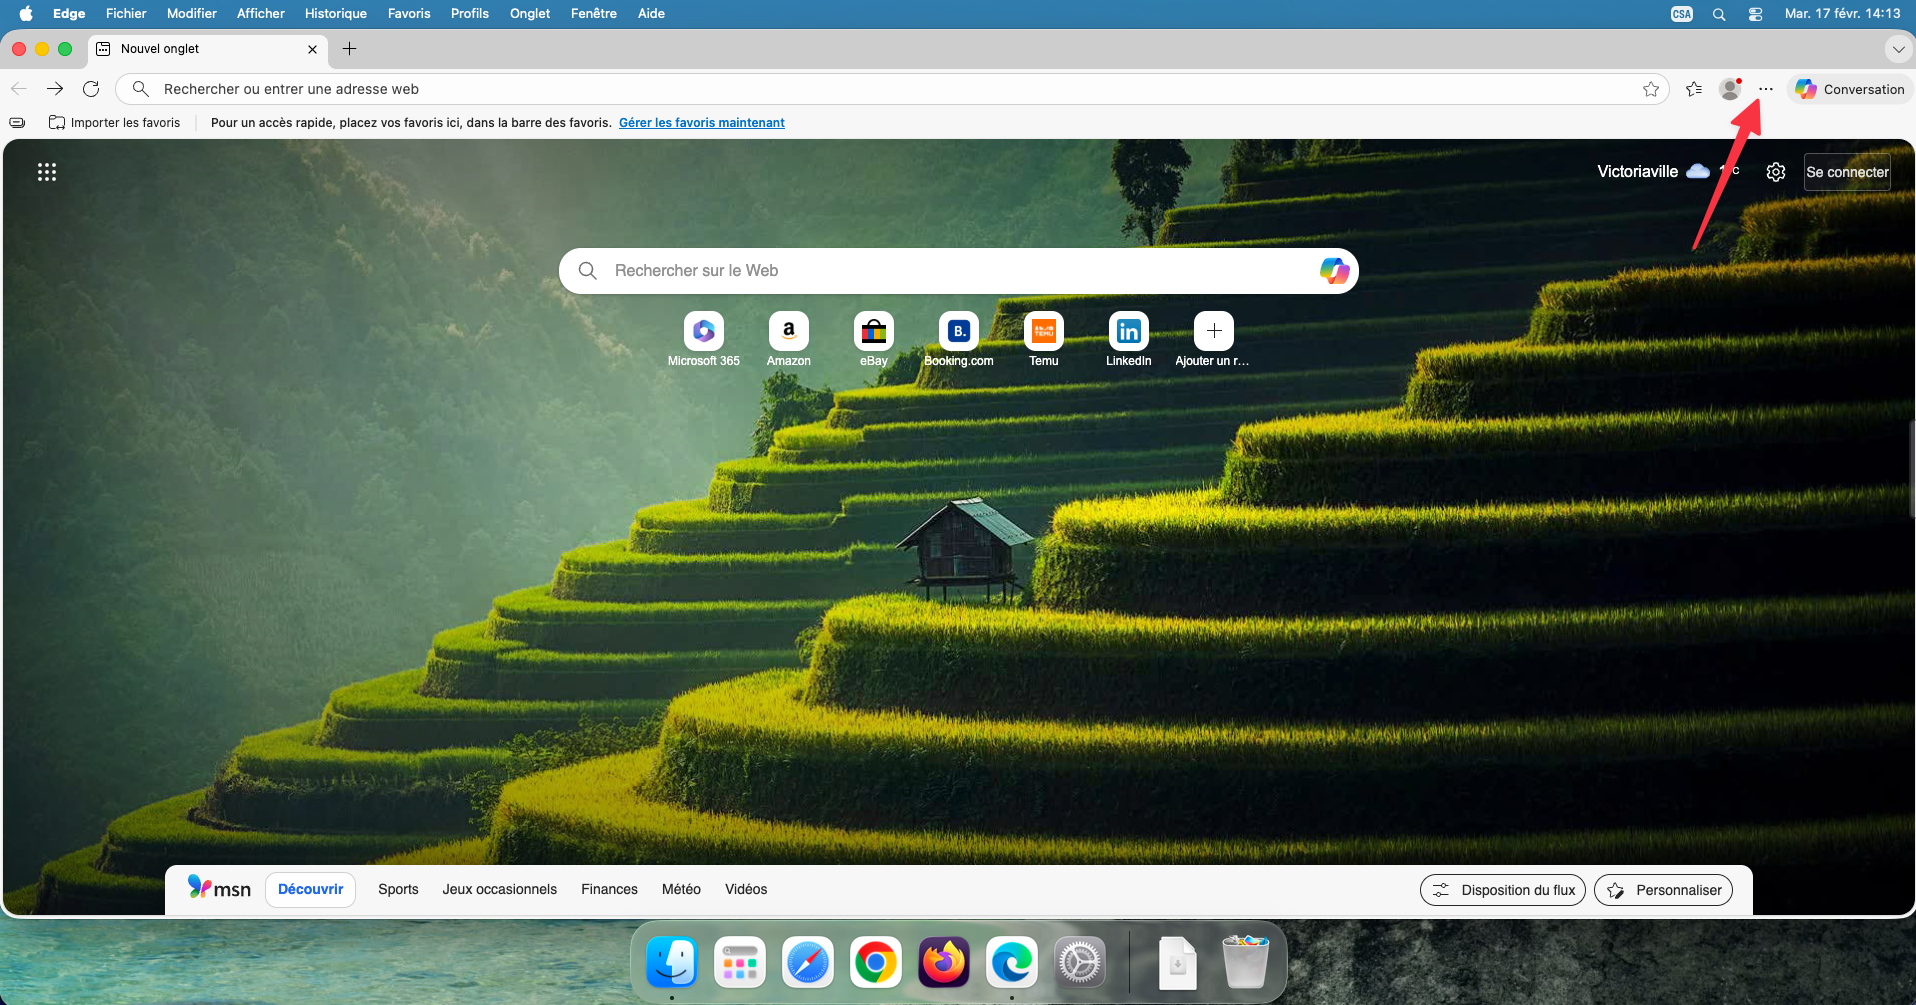Switch to the Finances feed tab
Screen dimensions: 1916x1005
point(609,889)
